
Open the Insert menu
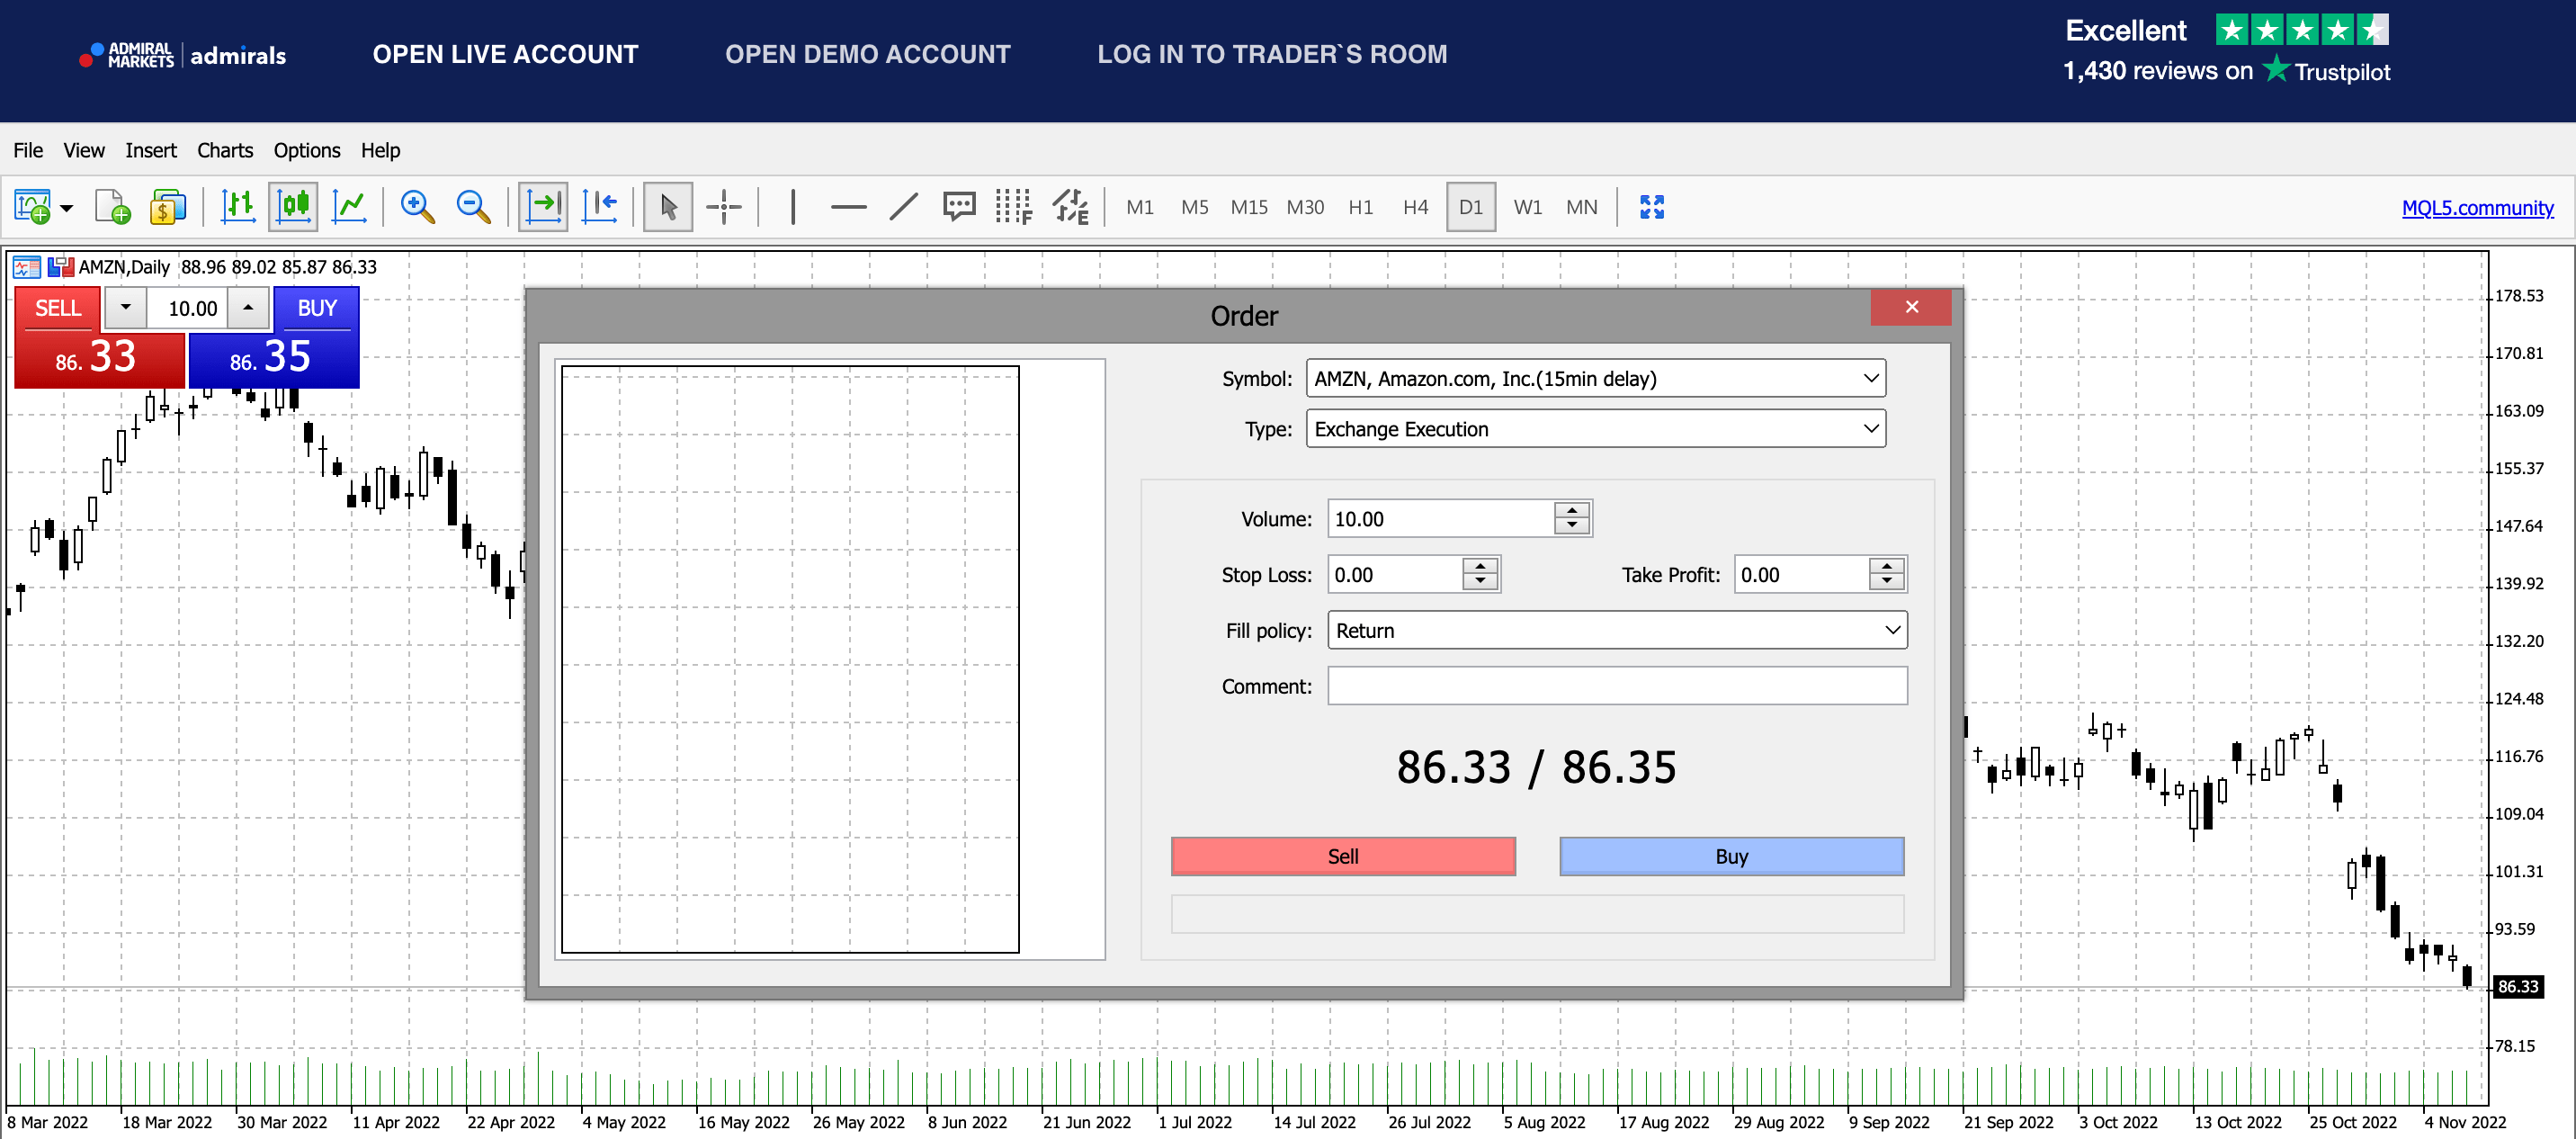(x=151, y=150)
